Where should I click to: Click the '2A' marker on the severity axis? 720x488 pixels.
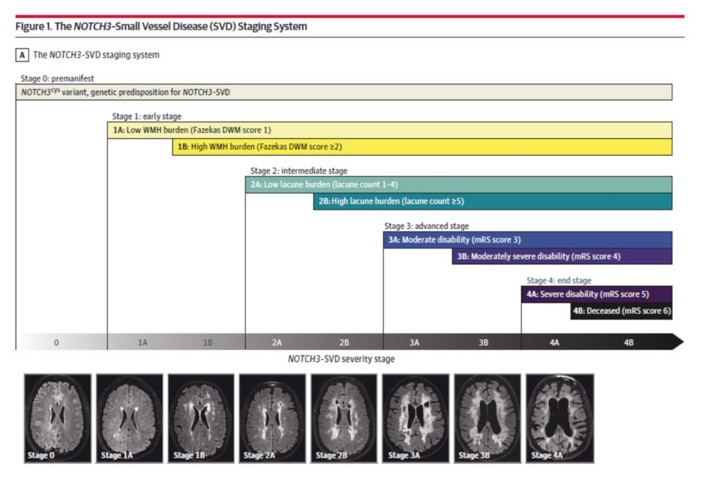pos(277,342)
